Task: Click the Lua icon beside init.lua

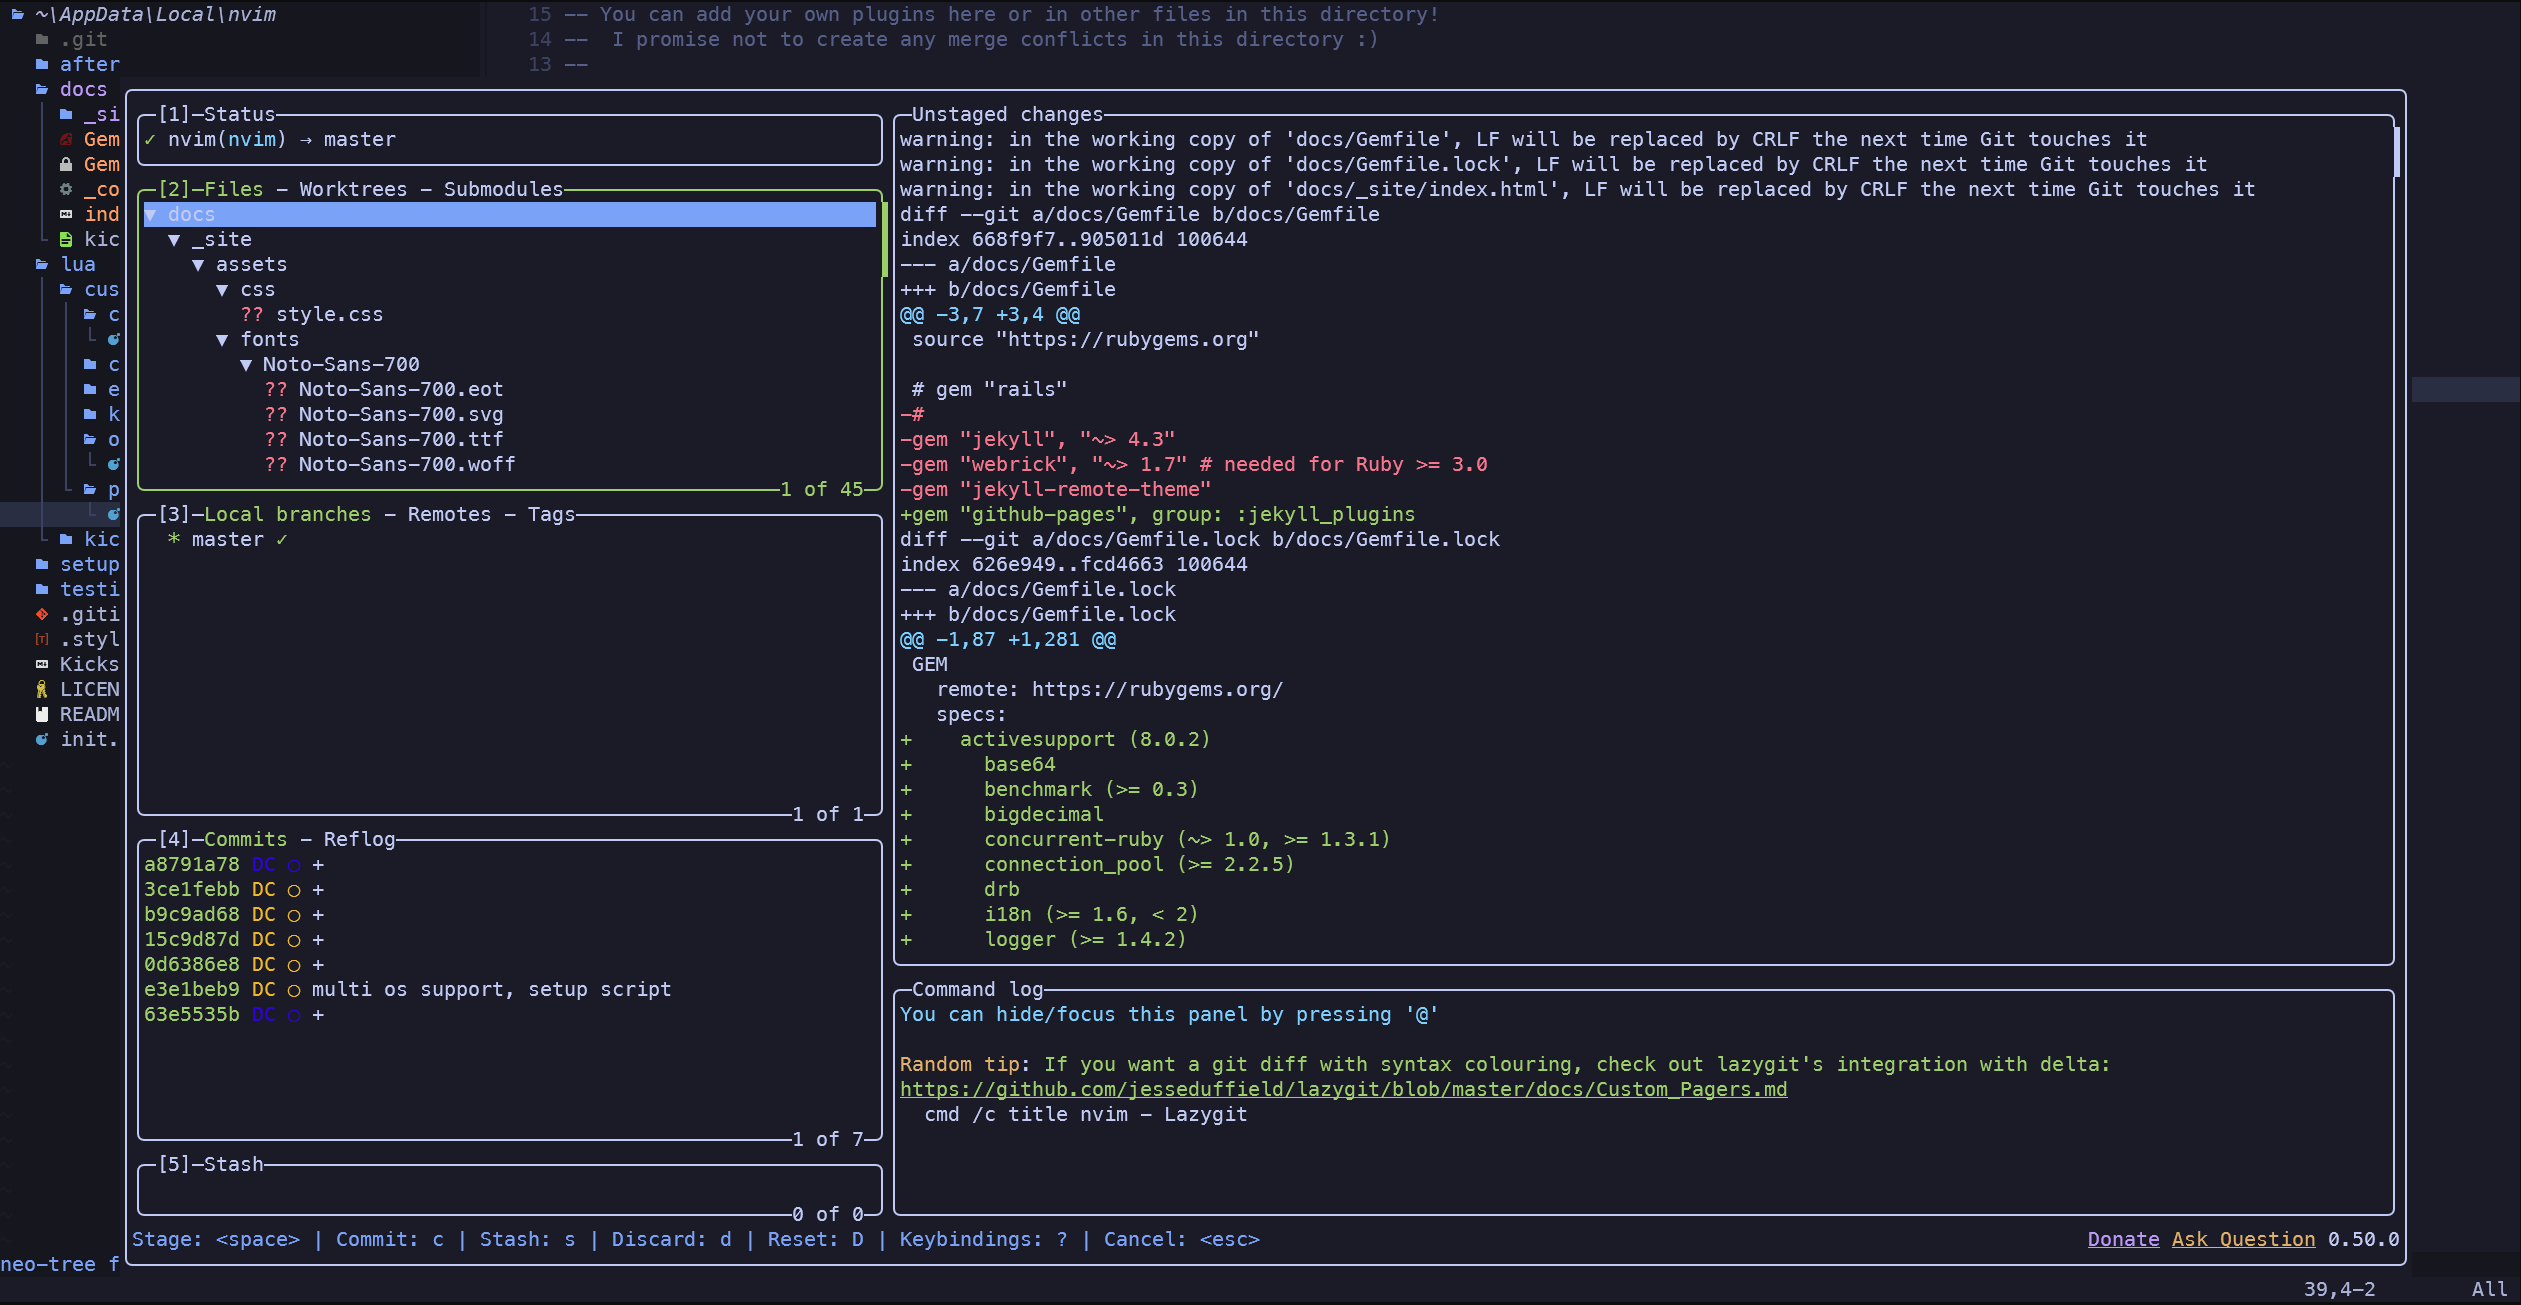Action: (42, 739)
